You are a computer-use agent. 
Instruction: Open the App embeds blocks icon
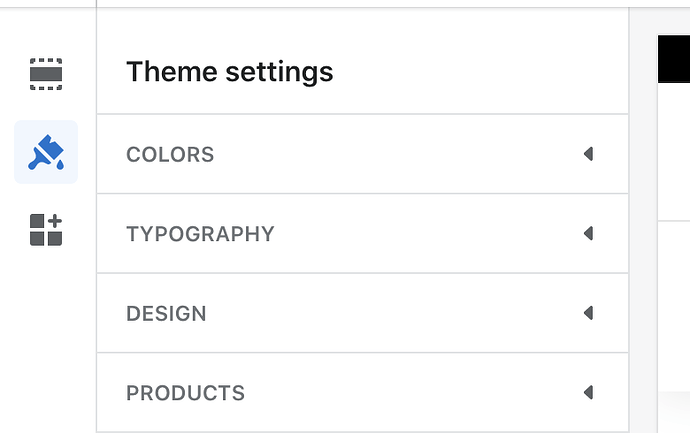[x=46, y=230]
